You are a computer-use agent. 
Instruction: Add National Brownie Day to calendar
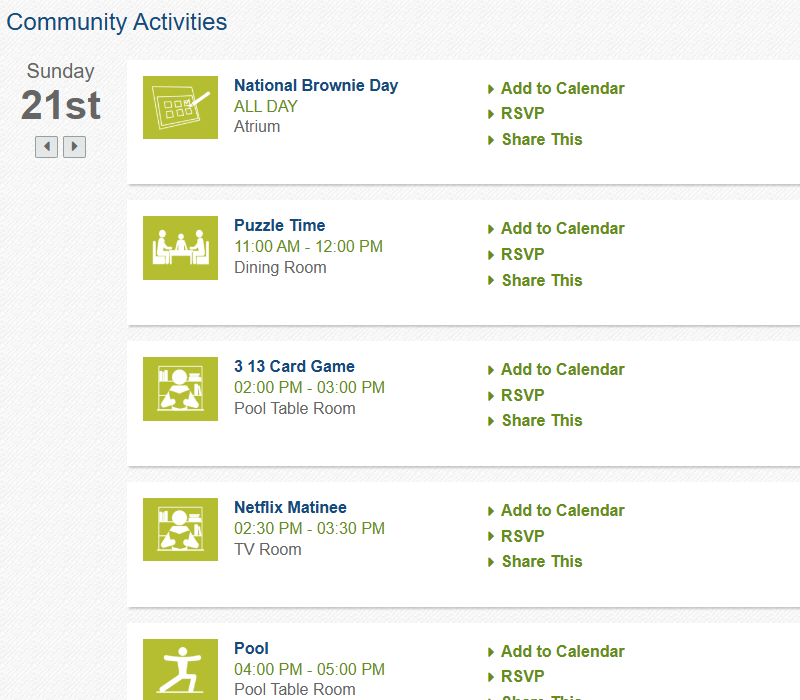click(x=562, y=88)
